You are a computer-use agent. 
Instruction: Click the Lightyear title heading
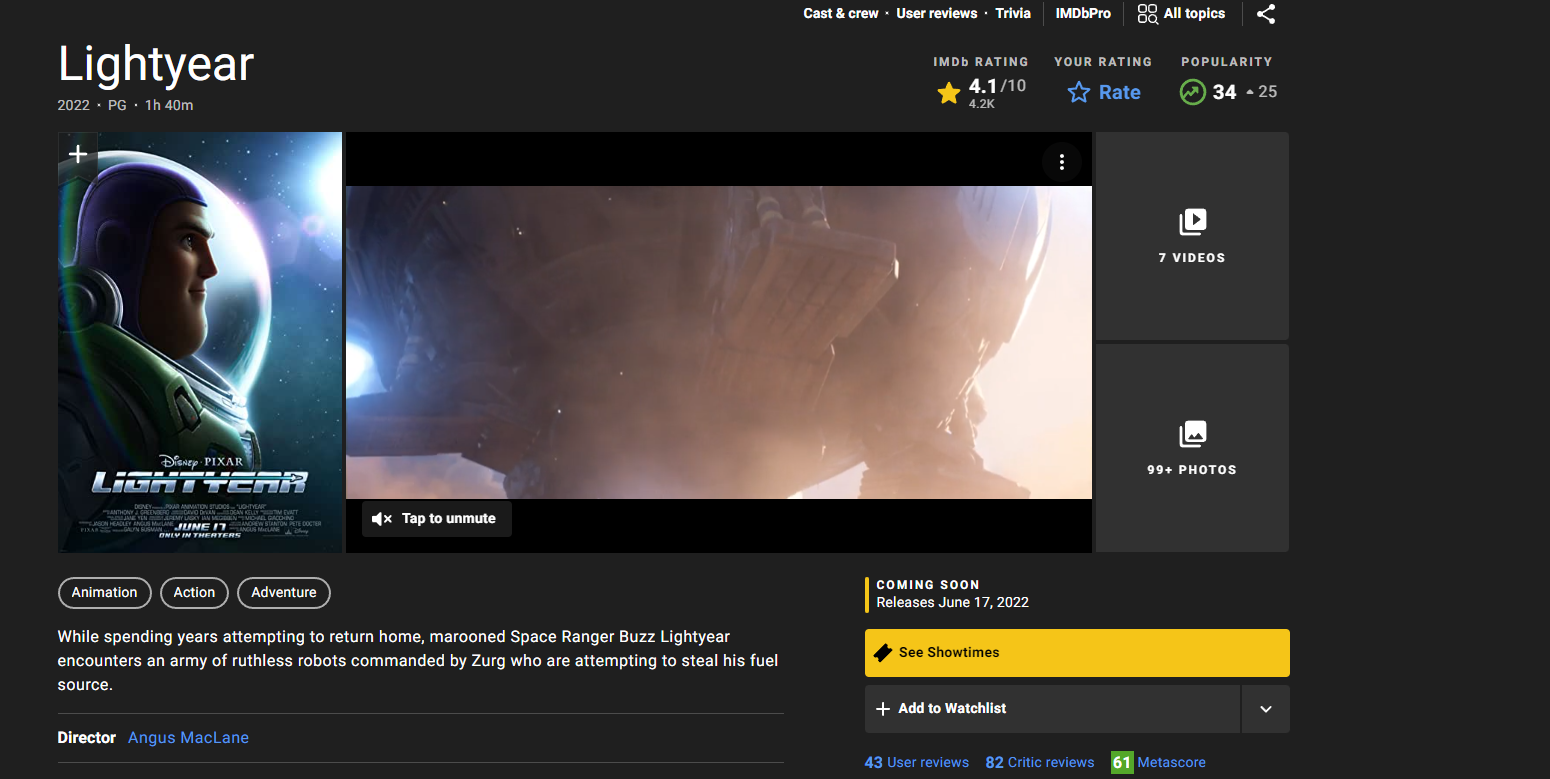(x=156, y=64)
